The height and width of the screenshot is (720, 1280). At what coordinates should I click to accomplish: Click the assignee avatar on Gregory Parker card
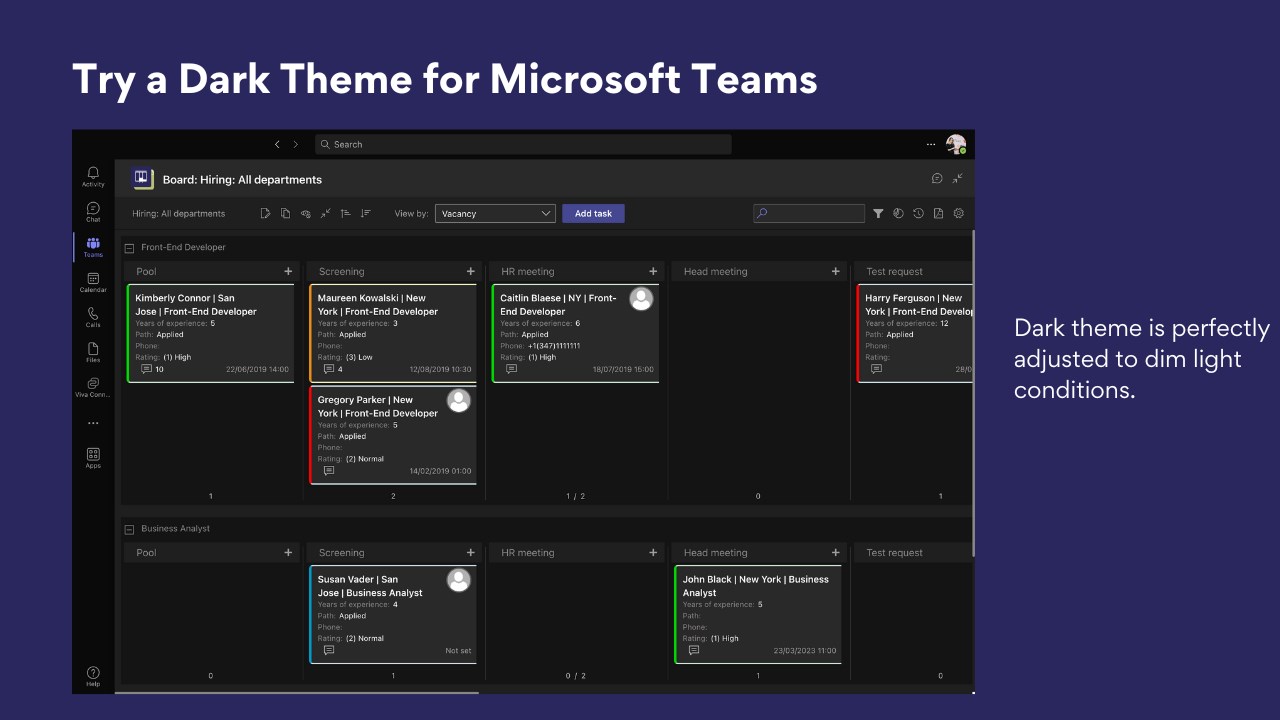click(x=459, y=401)
